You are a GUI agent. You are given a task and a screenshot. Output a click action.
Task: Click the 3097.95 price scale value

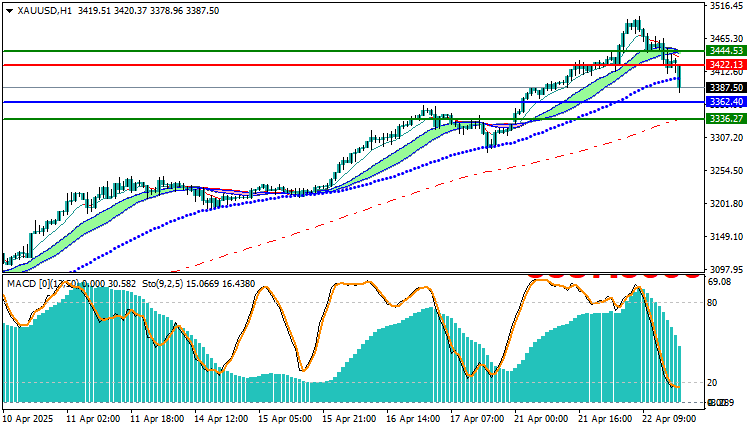[x=727, y=269]
